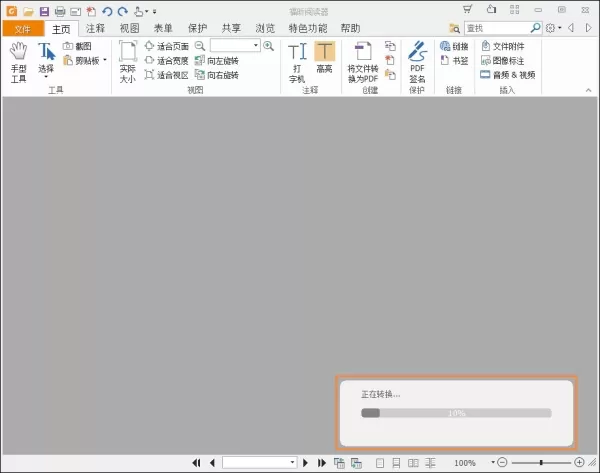The height and width of the screenshot is (473, 600).
Task: Click the Snapshot (截图) tool
Action: [x=77, y=46]
